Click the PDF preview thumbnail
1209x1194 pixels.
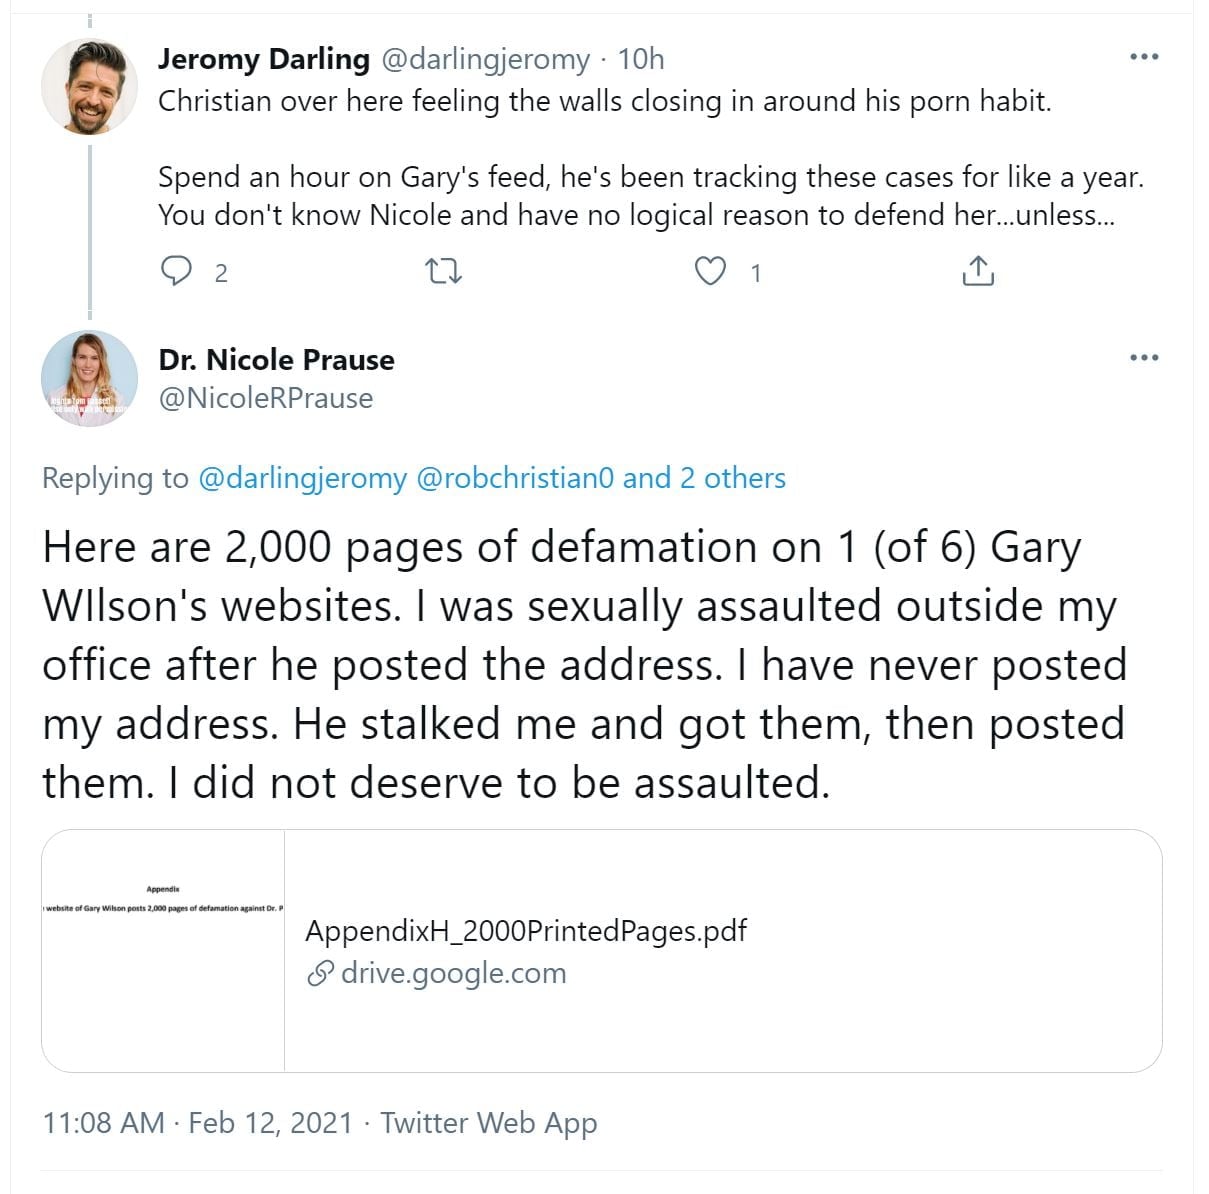point(163,950)
